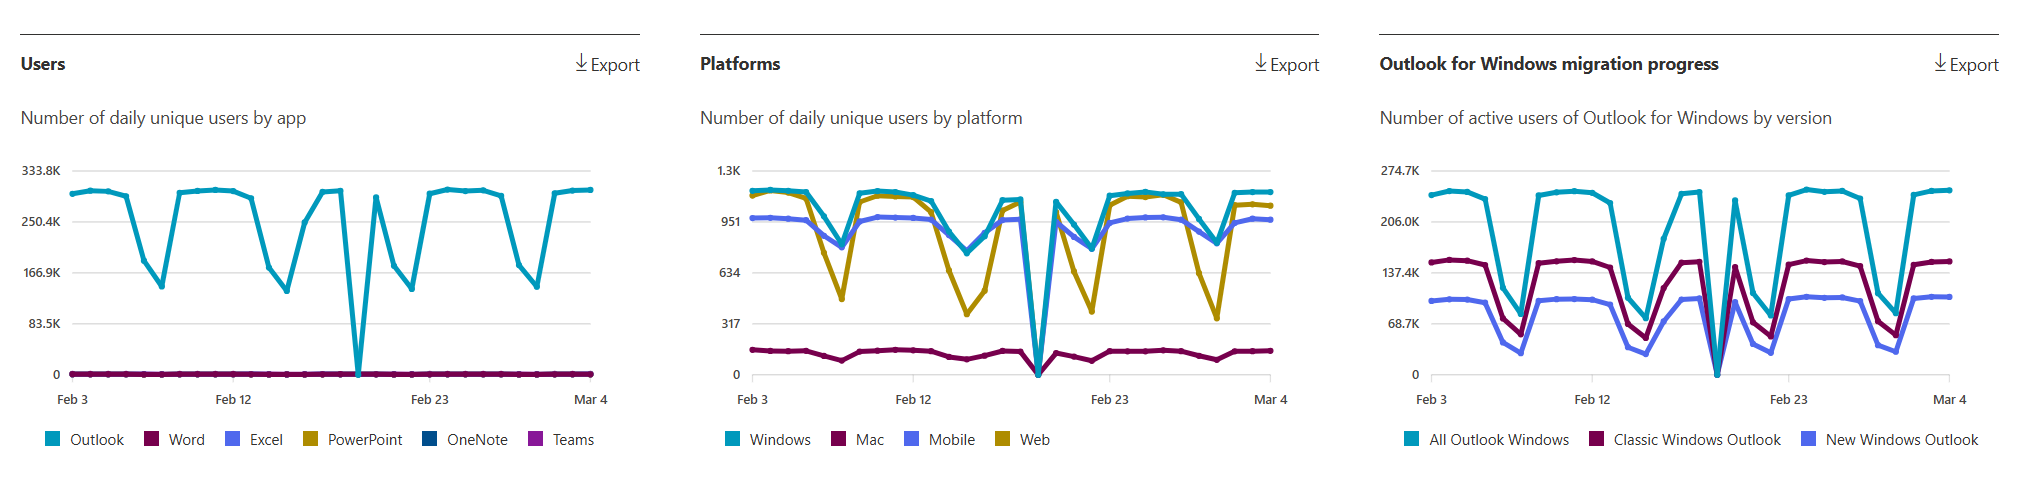The height and width of the screenshot is (482, 2034).
Task: Click the OneNote legend item
Action: coord(465,439)
